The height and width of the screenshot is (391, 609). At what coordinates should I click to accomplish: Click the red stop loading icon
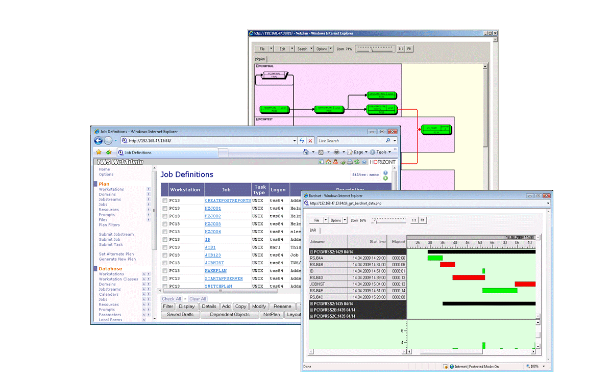coord(310,141)
